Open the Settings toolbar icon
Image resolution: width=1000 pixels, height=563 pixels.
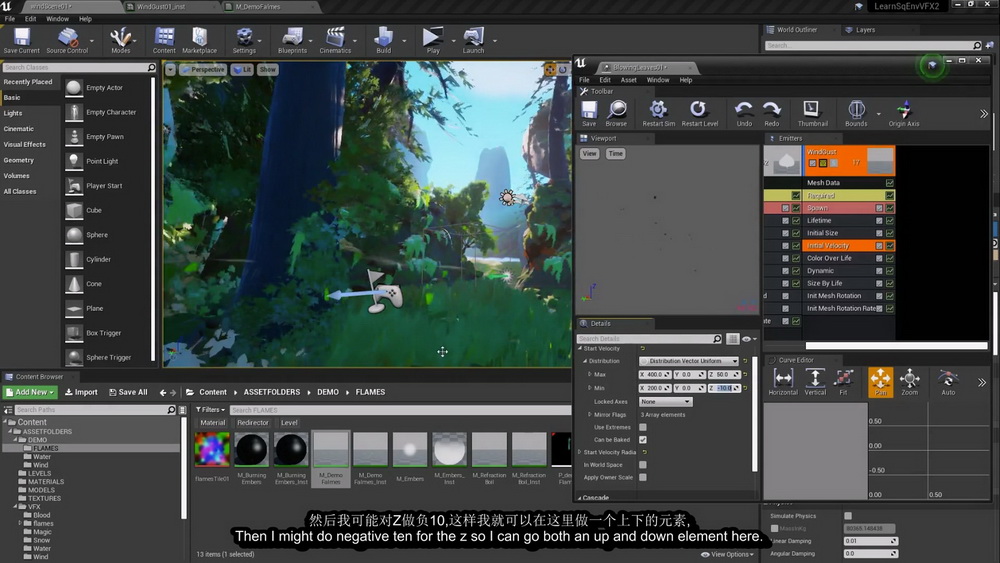pyautogui.click(x=244, y=41)
